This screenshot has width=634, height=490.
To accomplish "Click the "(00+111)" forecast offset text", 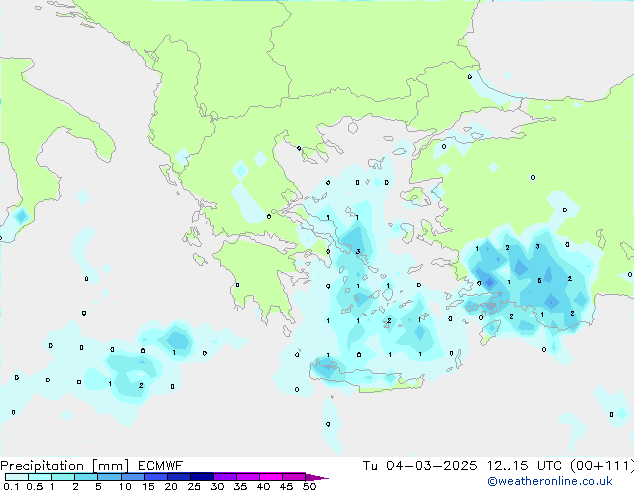I will pos(602,466).
